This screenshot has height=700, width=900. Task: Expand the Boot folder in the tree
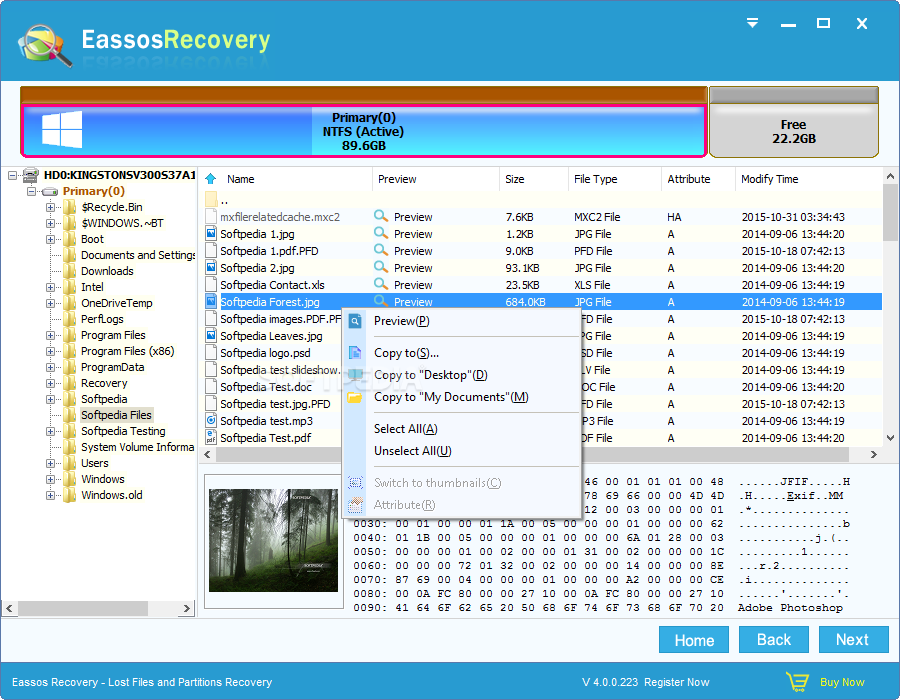click(51, 239)
